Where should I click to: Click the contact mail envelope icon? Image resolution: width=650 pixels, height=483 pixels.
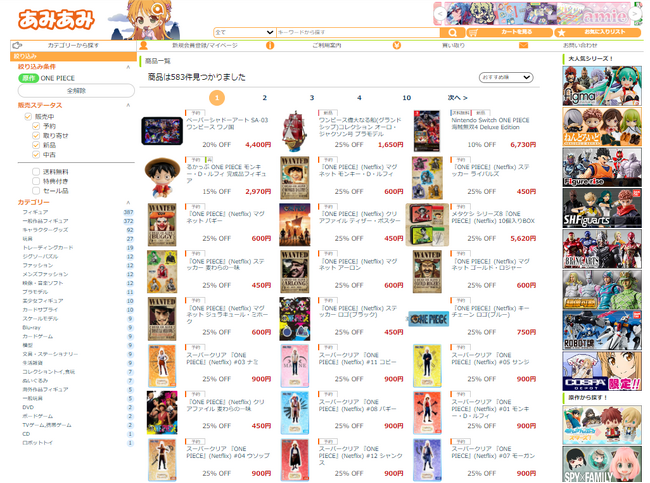[523, 45]
